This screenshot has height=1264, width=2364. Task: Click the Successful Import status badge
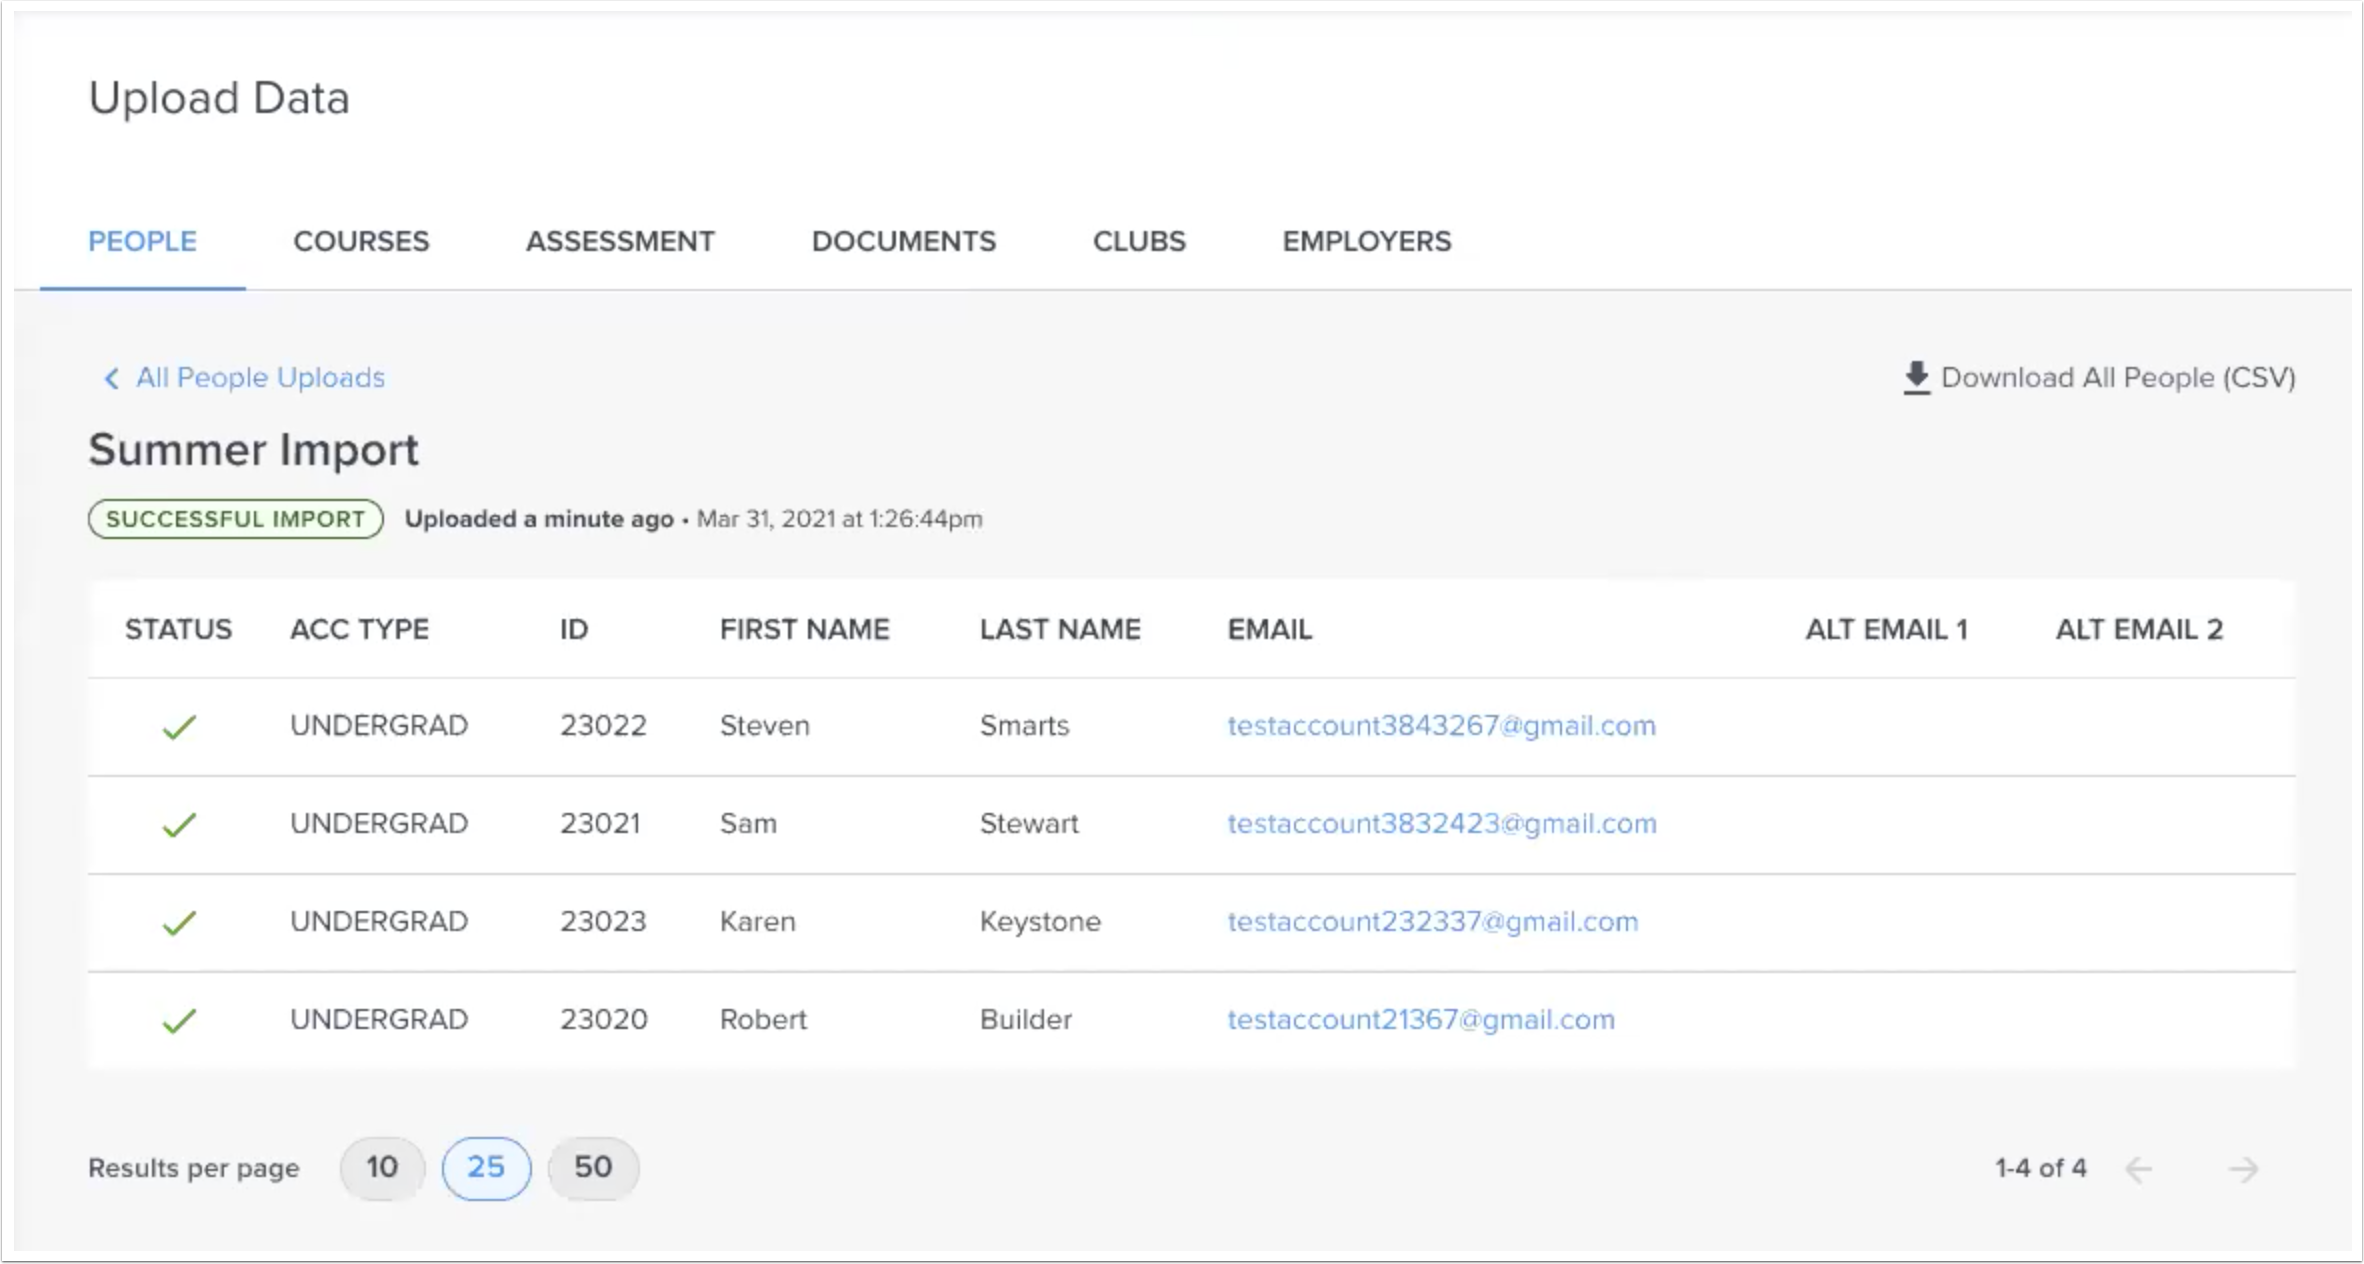[x=236, y=519]
